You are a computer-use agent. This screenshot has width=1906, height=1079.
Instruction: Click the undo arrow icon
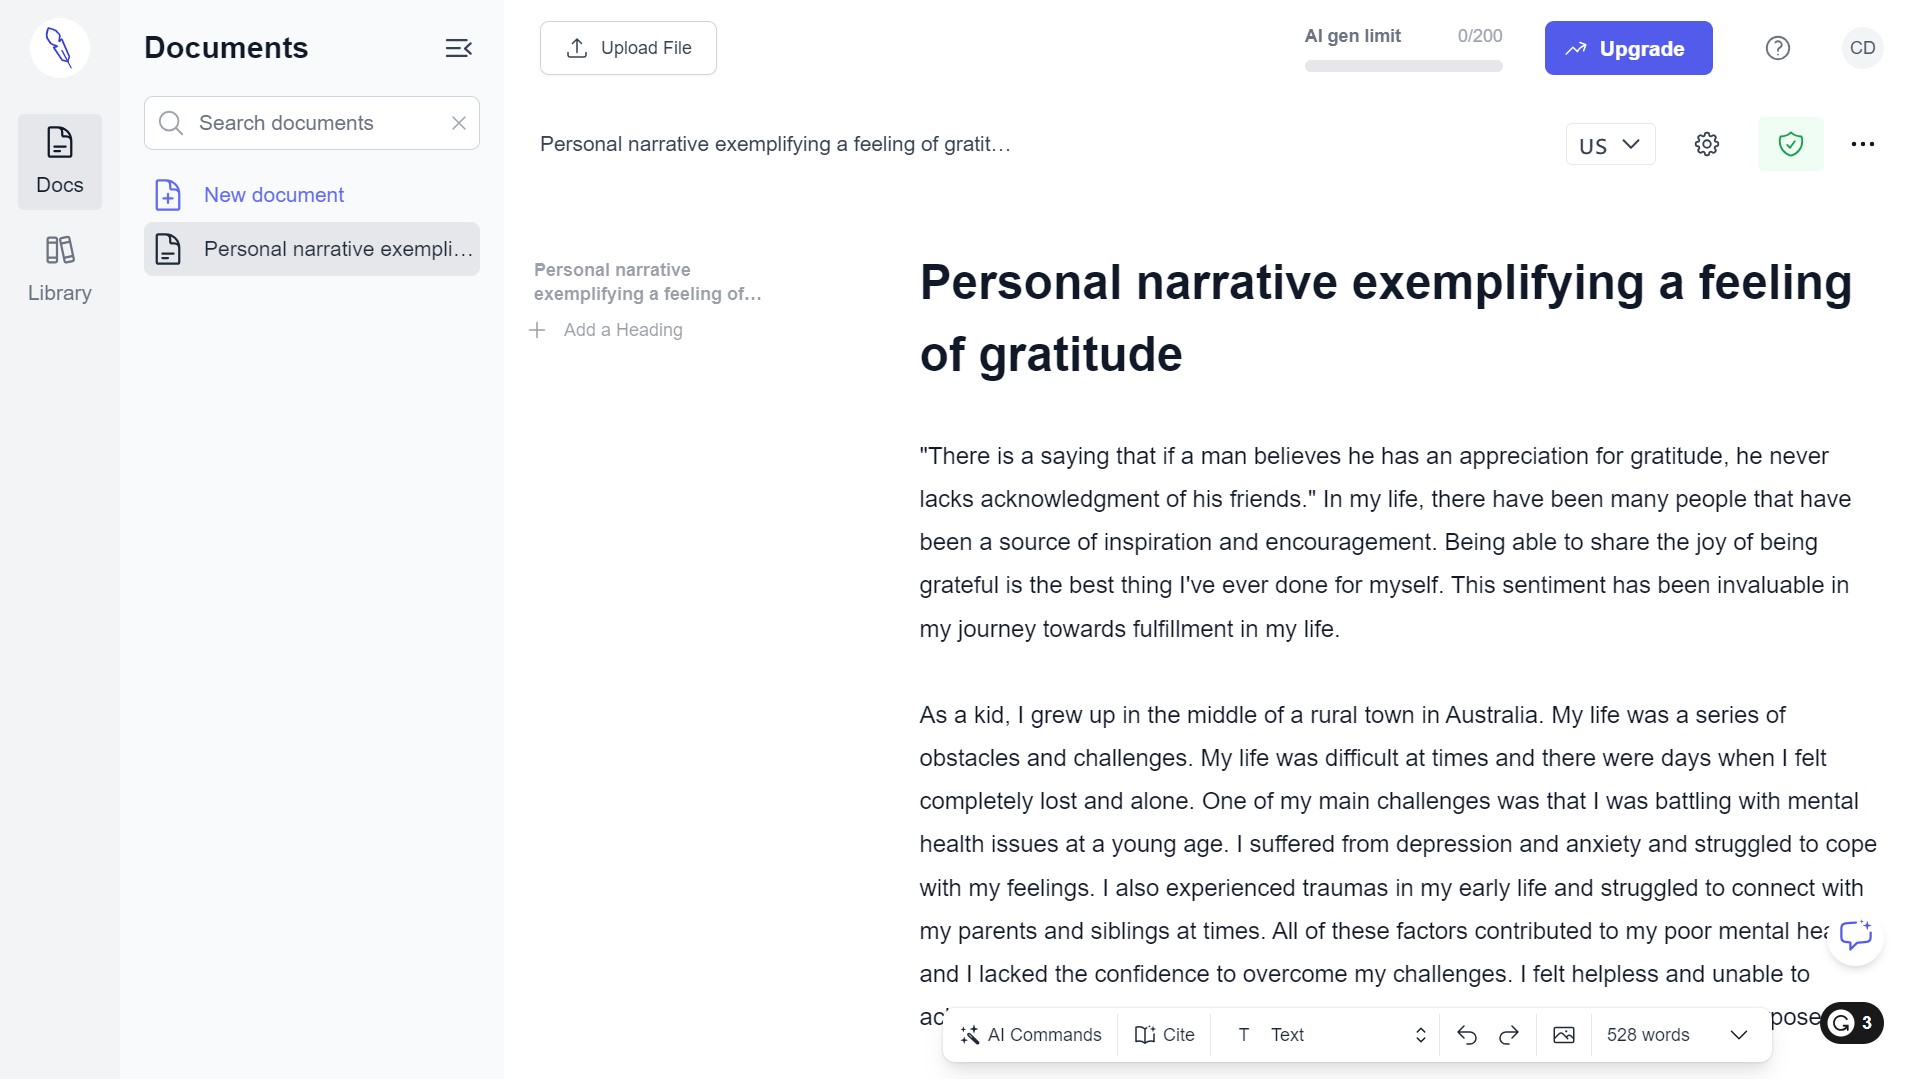tap(1467, 1035)
